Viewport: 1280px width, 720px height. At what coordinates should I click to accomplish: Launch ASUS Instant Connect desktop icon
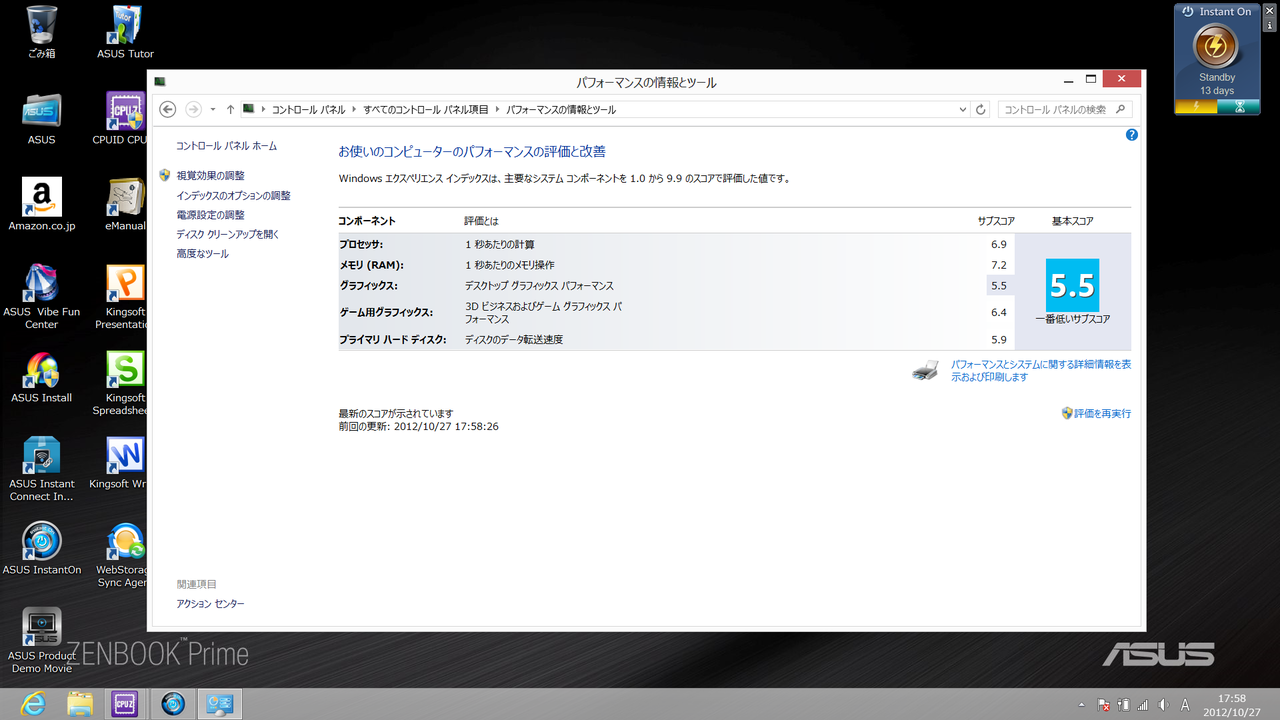tap(42, 468)
